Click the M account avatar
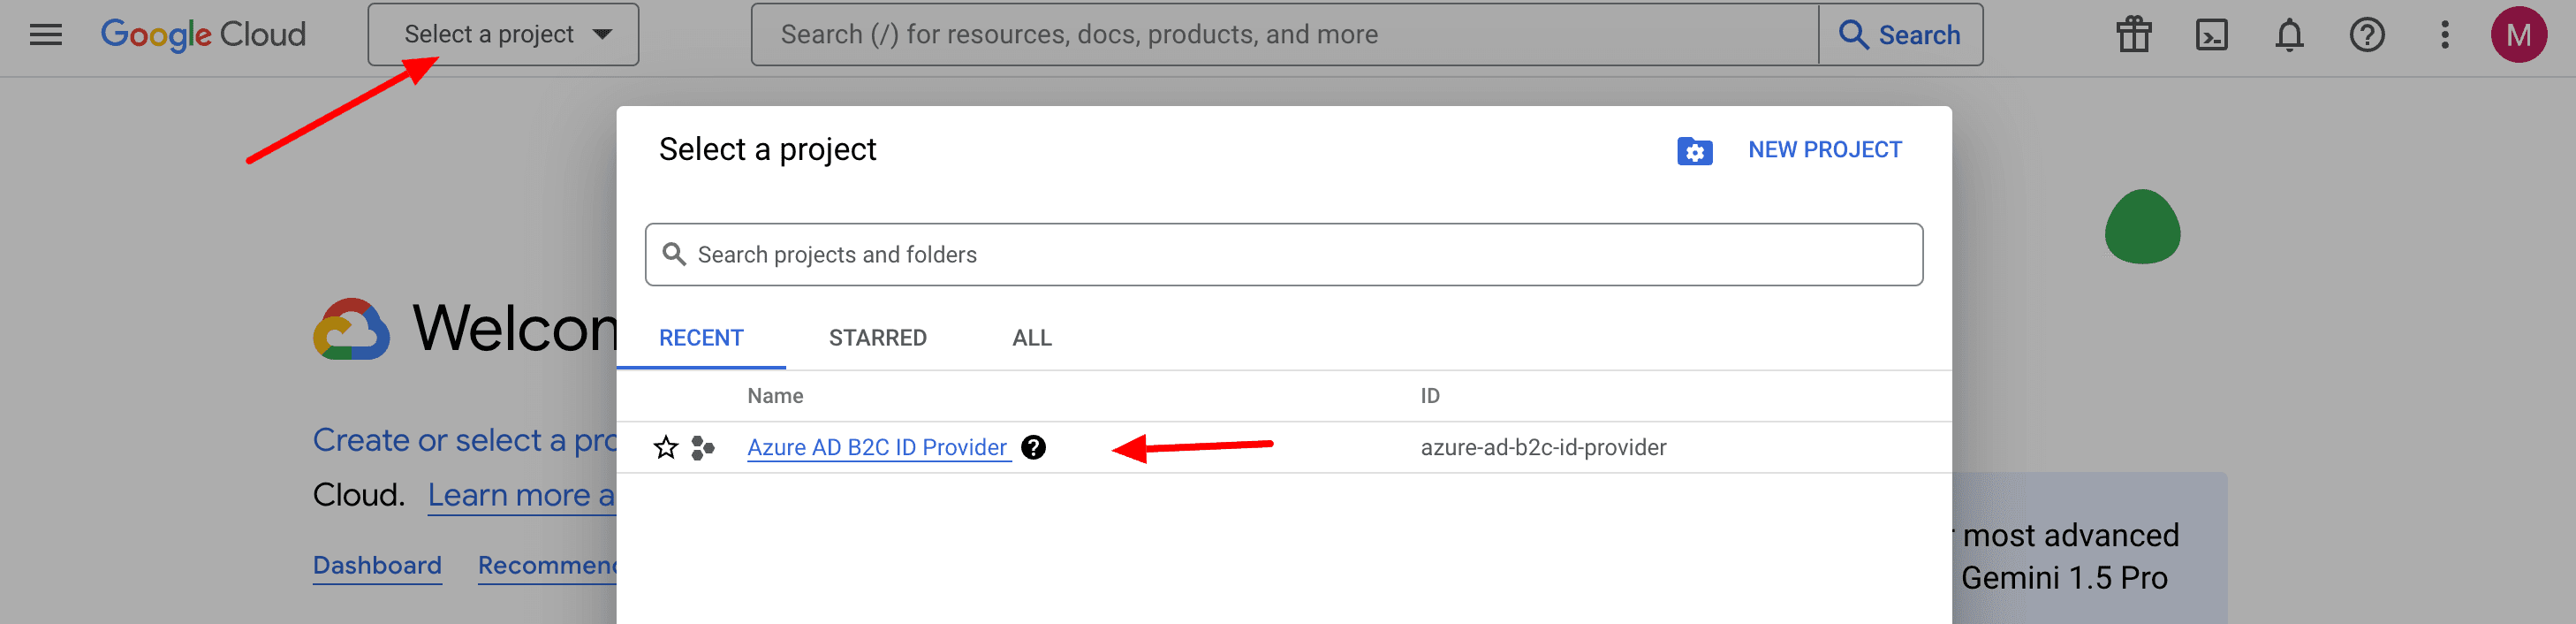The width and height of the screenshot is (2576, 624). pyautogui.click(x=2518, y=35)
